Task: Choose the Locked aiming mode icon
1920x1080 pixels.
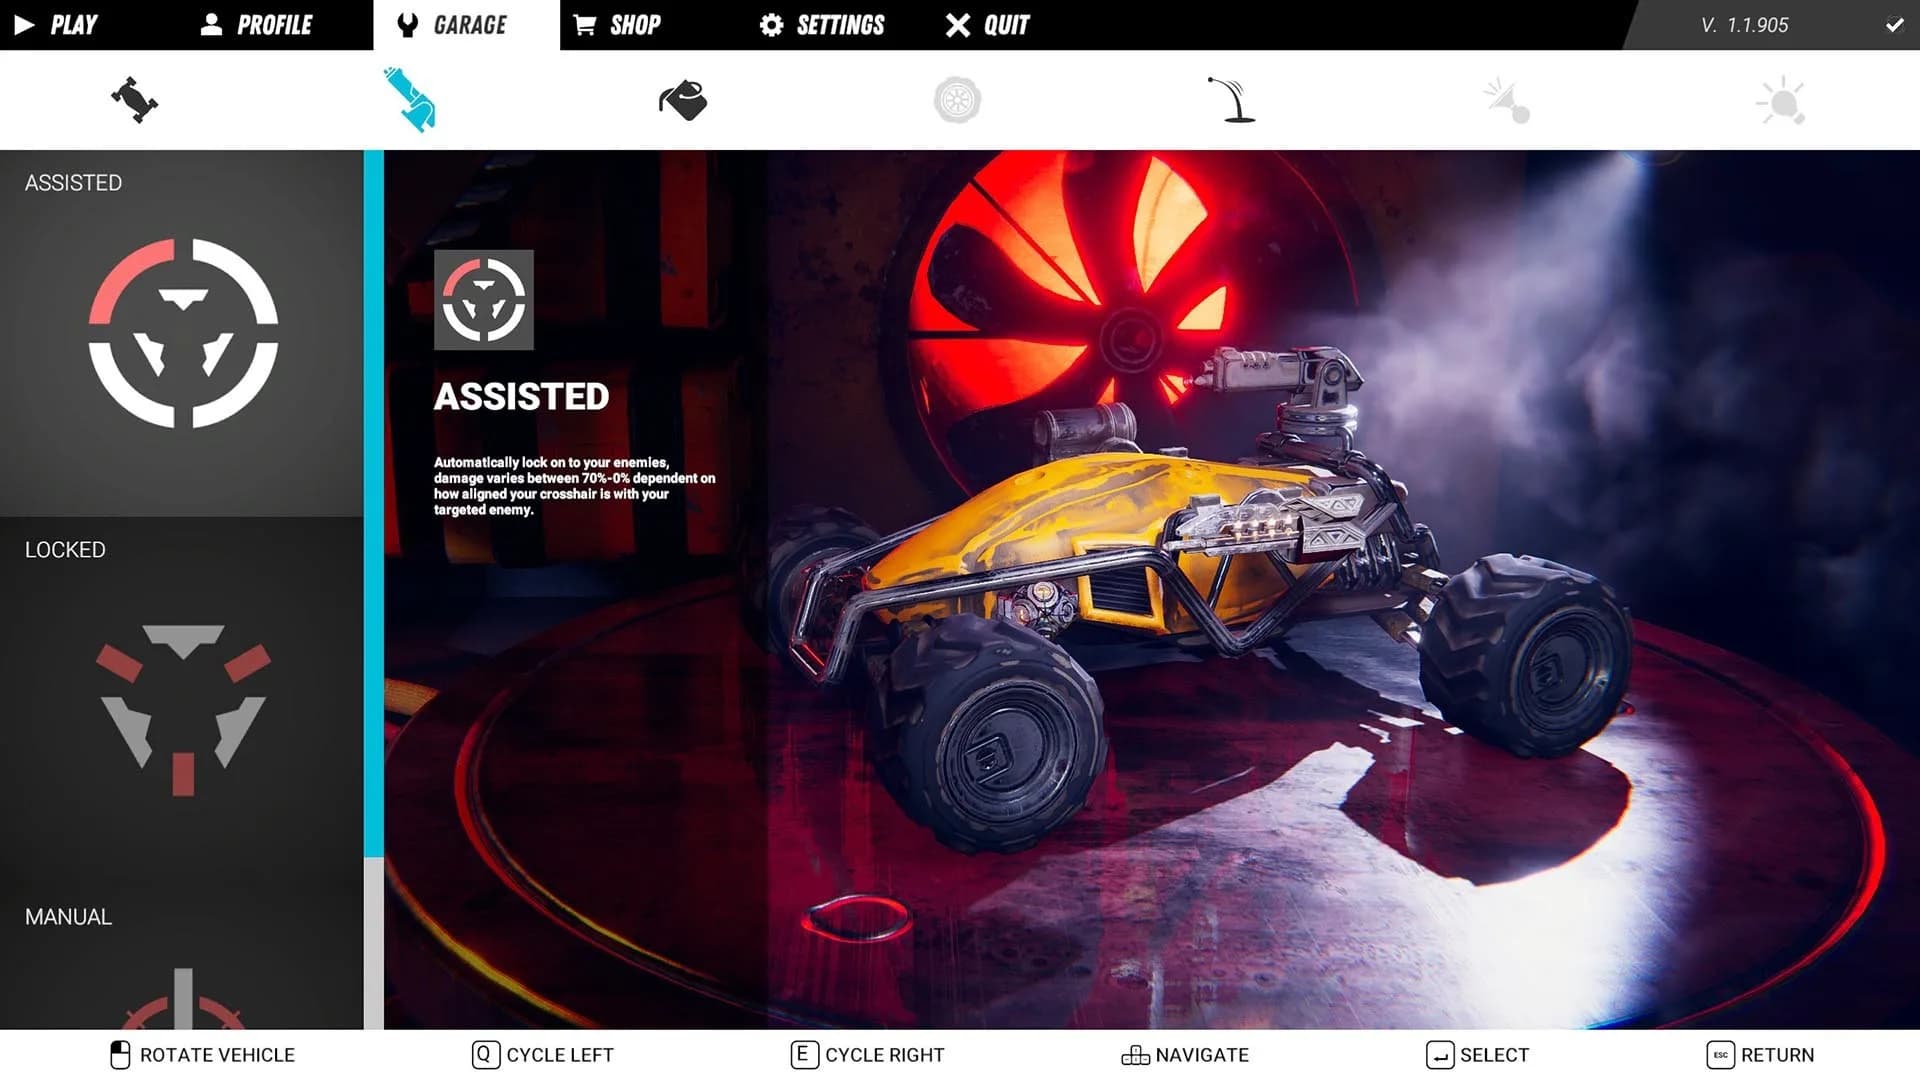Action: coord(183,710)
